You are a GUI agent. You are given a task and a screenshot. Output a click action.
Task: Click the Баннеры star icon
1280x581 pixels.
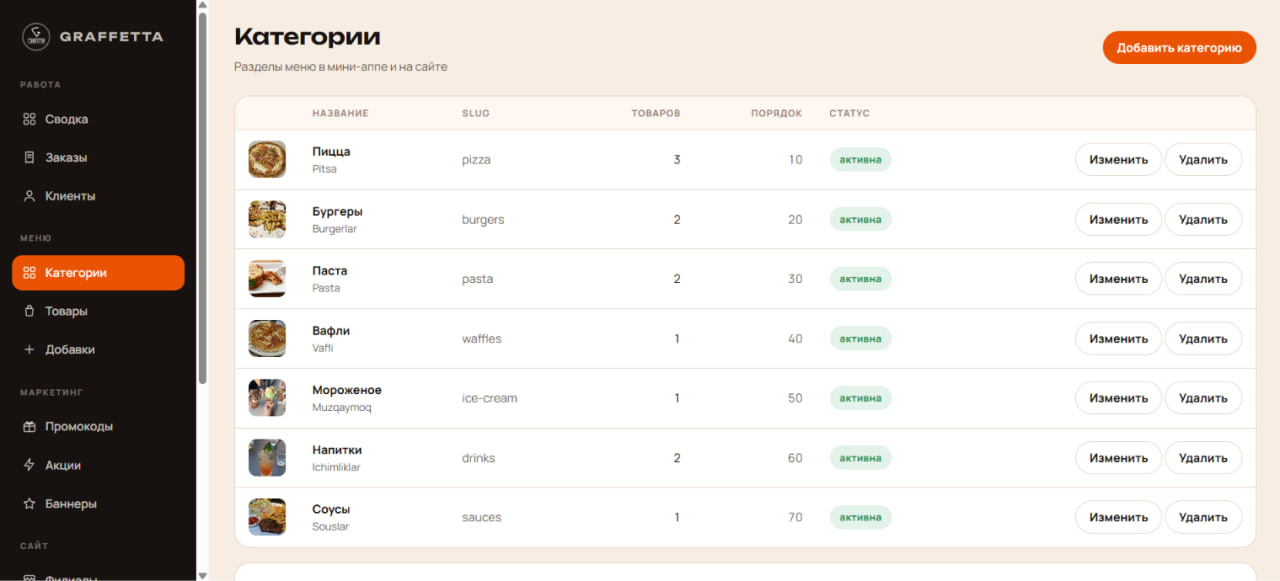click(29, 504)
